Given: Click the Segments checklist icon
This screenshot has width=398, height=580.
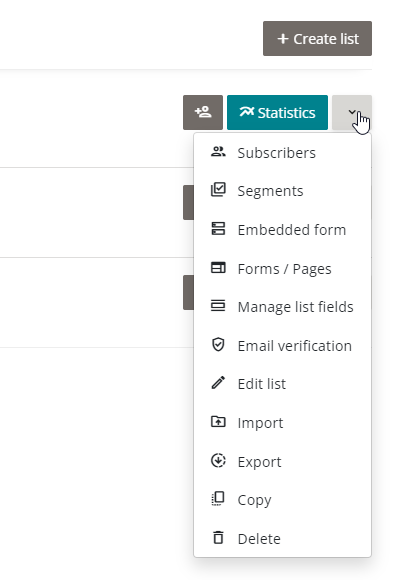Looking at the screenshot, I should pos(218,189).
